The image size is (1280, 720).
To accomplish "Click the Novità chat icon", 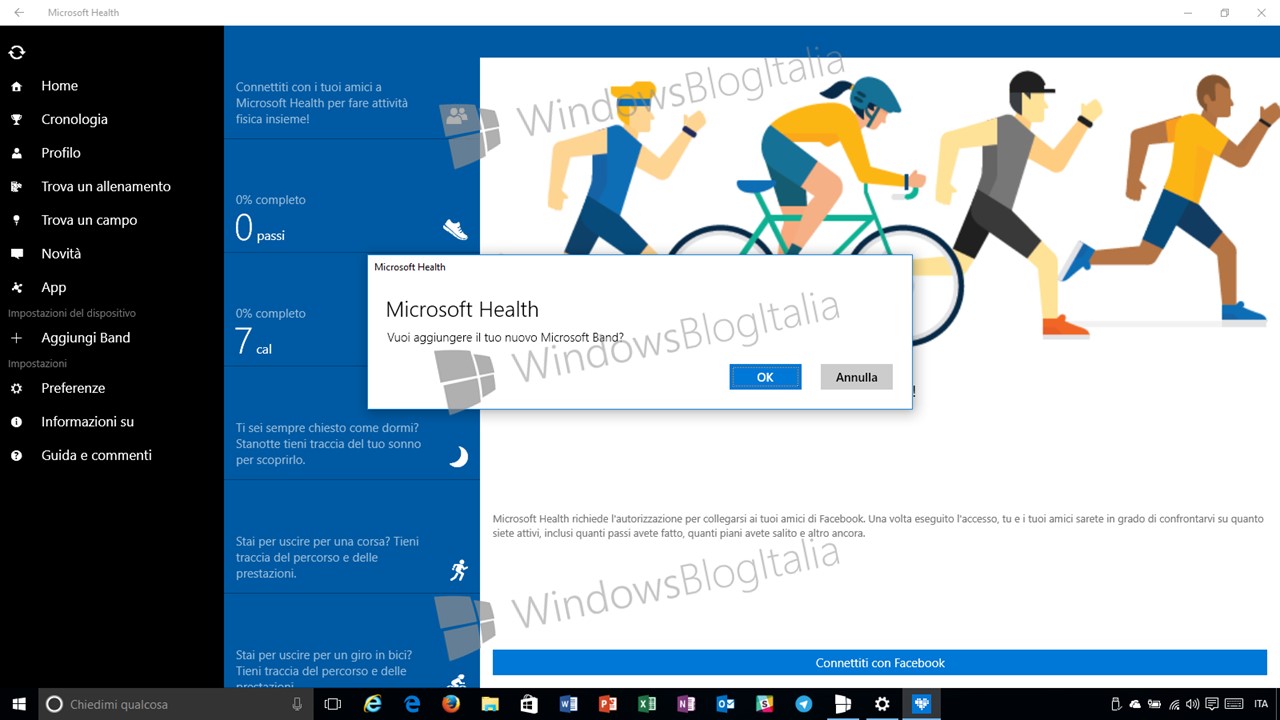I will click(x=16, y=254).
